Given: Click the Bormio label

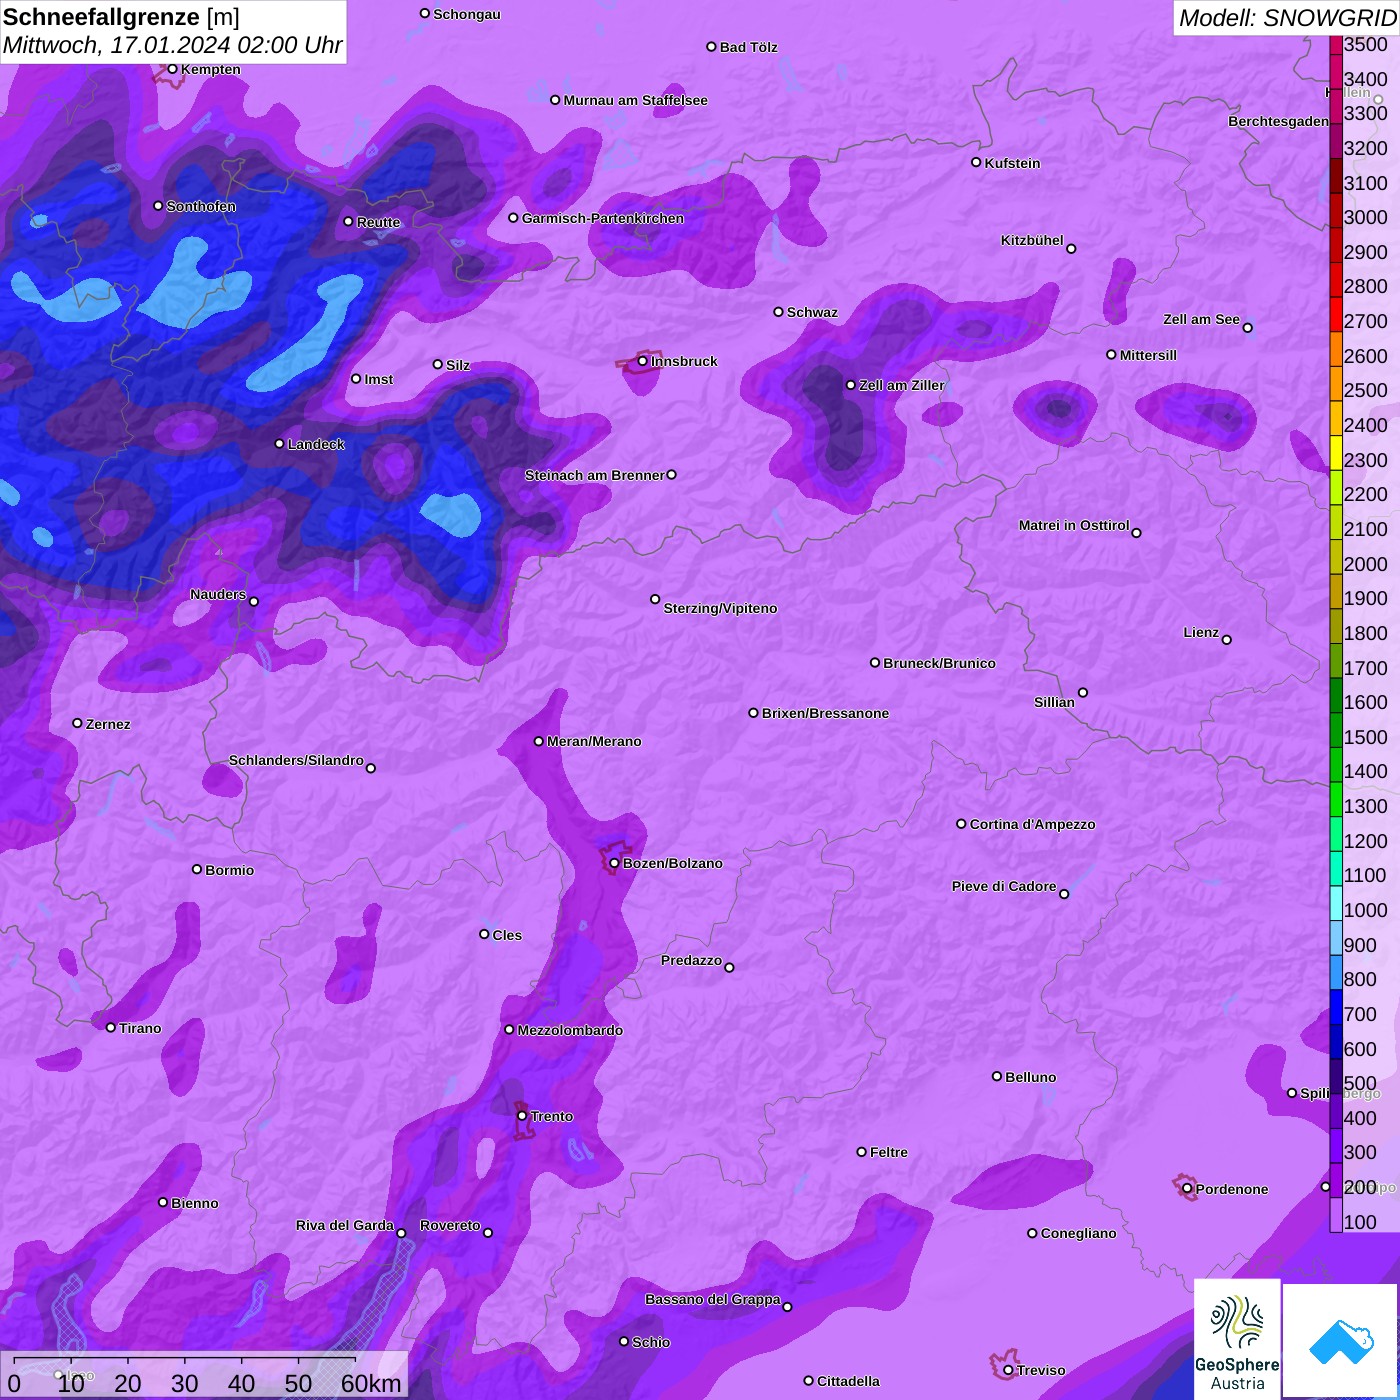Looking at the screenshot, I should 229,870.
